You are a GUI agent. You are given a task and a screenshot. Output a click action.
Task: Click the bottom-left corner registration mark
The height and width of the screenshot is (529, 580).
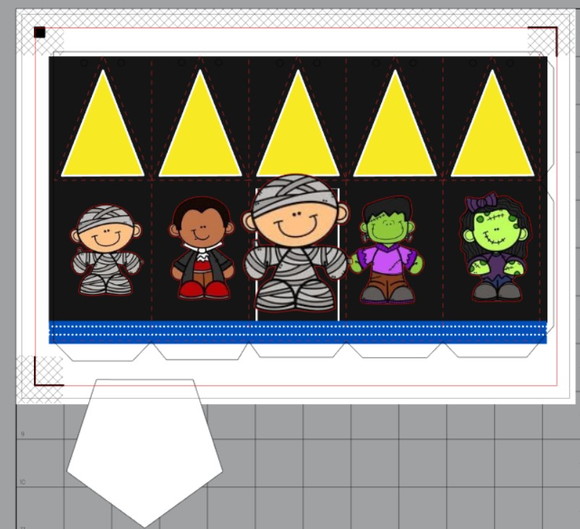(48, 371)
